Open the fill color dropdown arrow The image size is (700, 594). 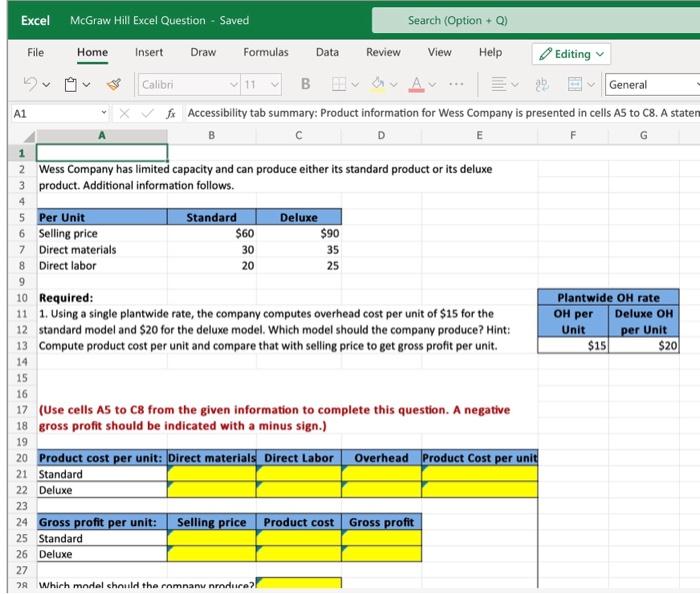tap(394, 84)
